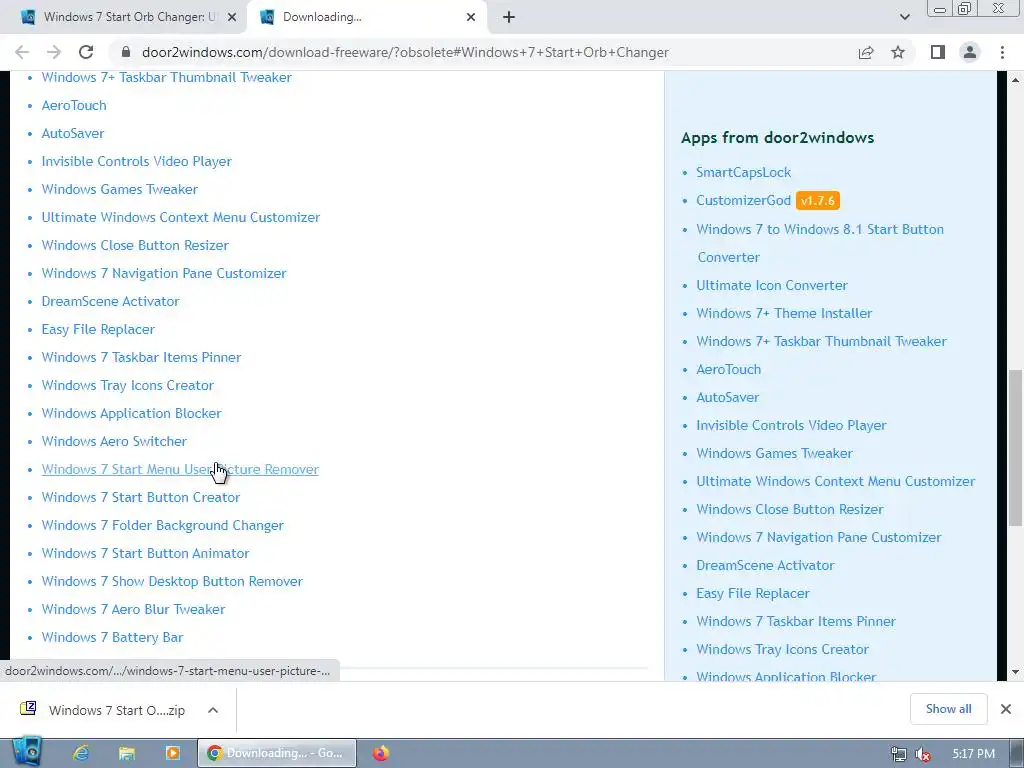Click the muted volume tray icon
This screenshot has width=1024, height=768.
pyautogui.click(x=922, y=754)
